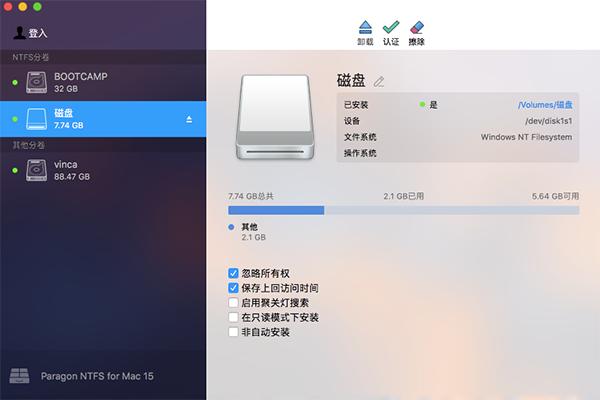Click the blue disk usage bar
The image size is (600, 400).
[276, 211]
